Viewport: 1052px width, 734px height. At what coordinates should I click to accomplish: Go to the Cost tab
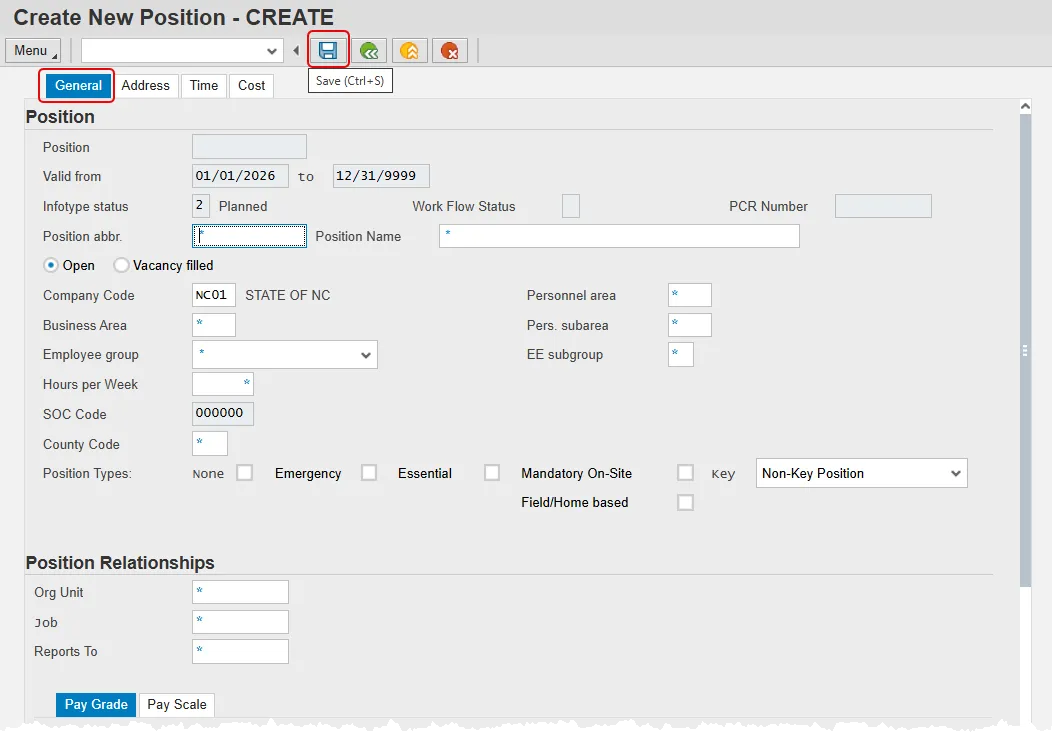pos(252,86)
